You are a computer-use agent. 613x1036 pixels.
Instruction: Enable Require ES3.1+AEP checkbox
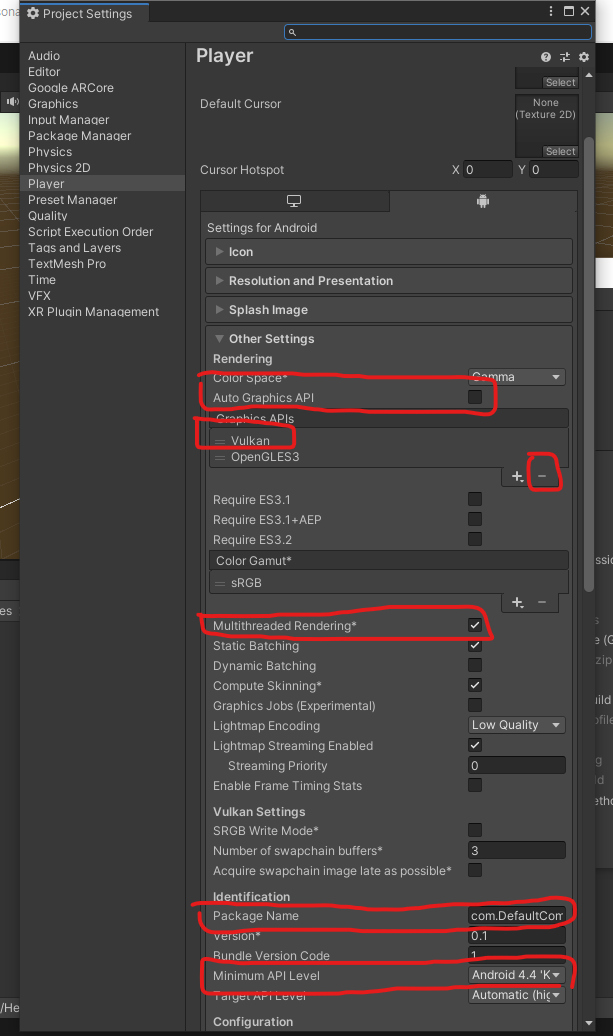pos(475,519)
